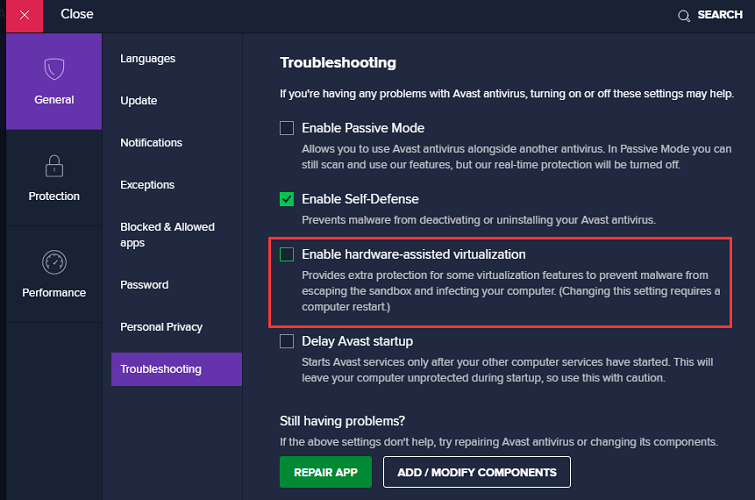Select Blocked & Allowed apps
The height and width of the screenshot is (500, 755).
[168, 235]
